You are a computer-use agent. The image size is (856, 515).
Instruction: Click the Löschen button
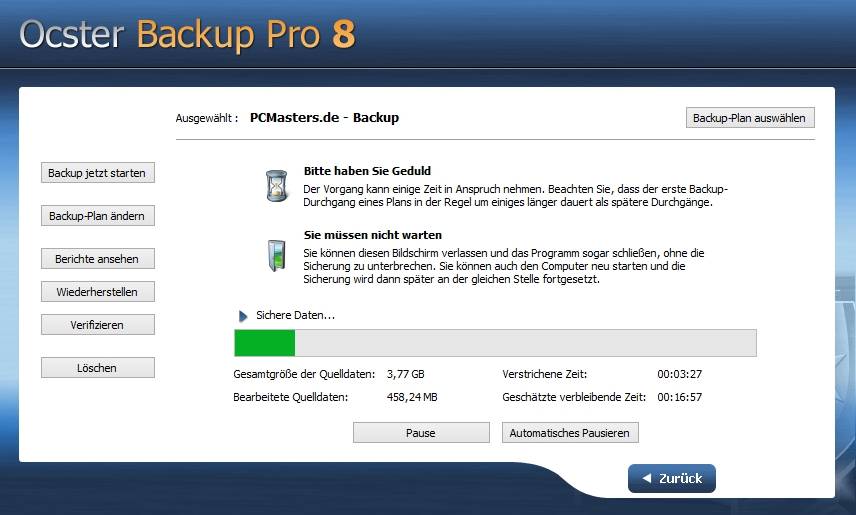click(98, 368)
